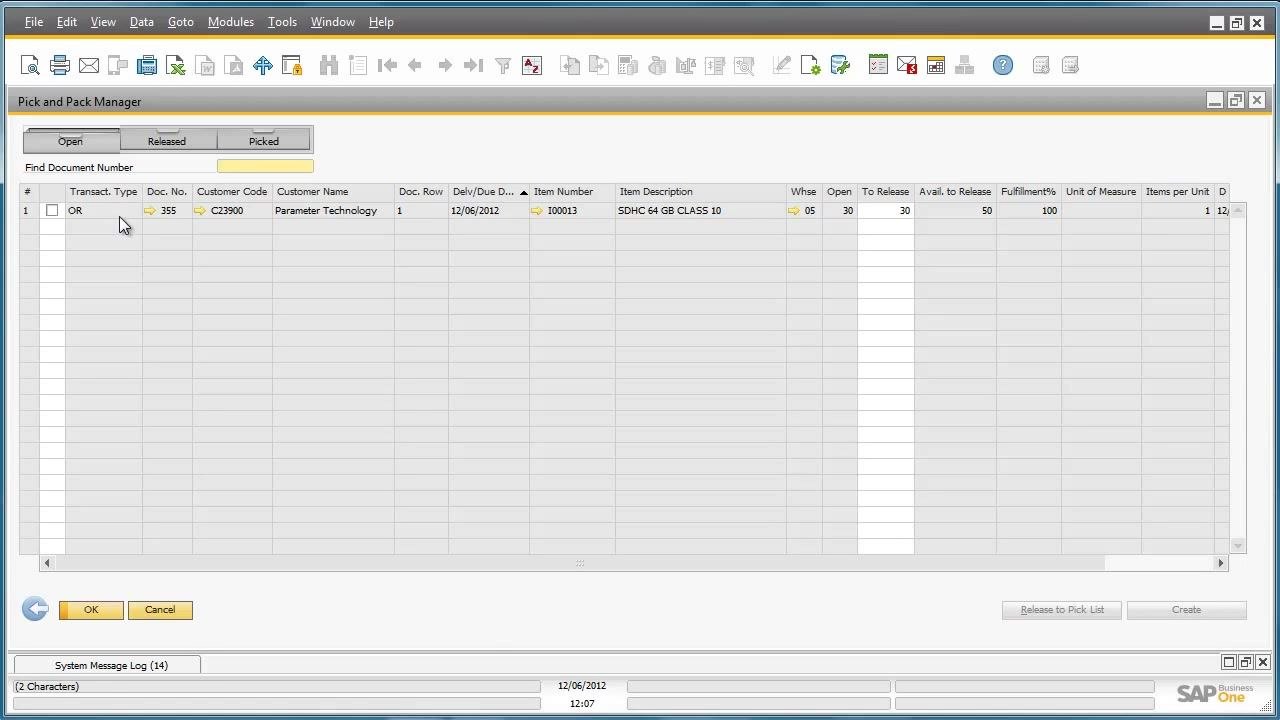Click the Customer Name column header
1280x720 pixels.
pos(333,192)
